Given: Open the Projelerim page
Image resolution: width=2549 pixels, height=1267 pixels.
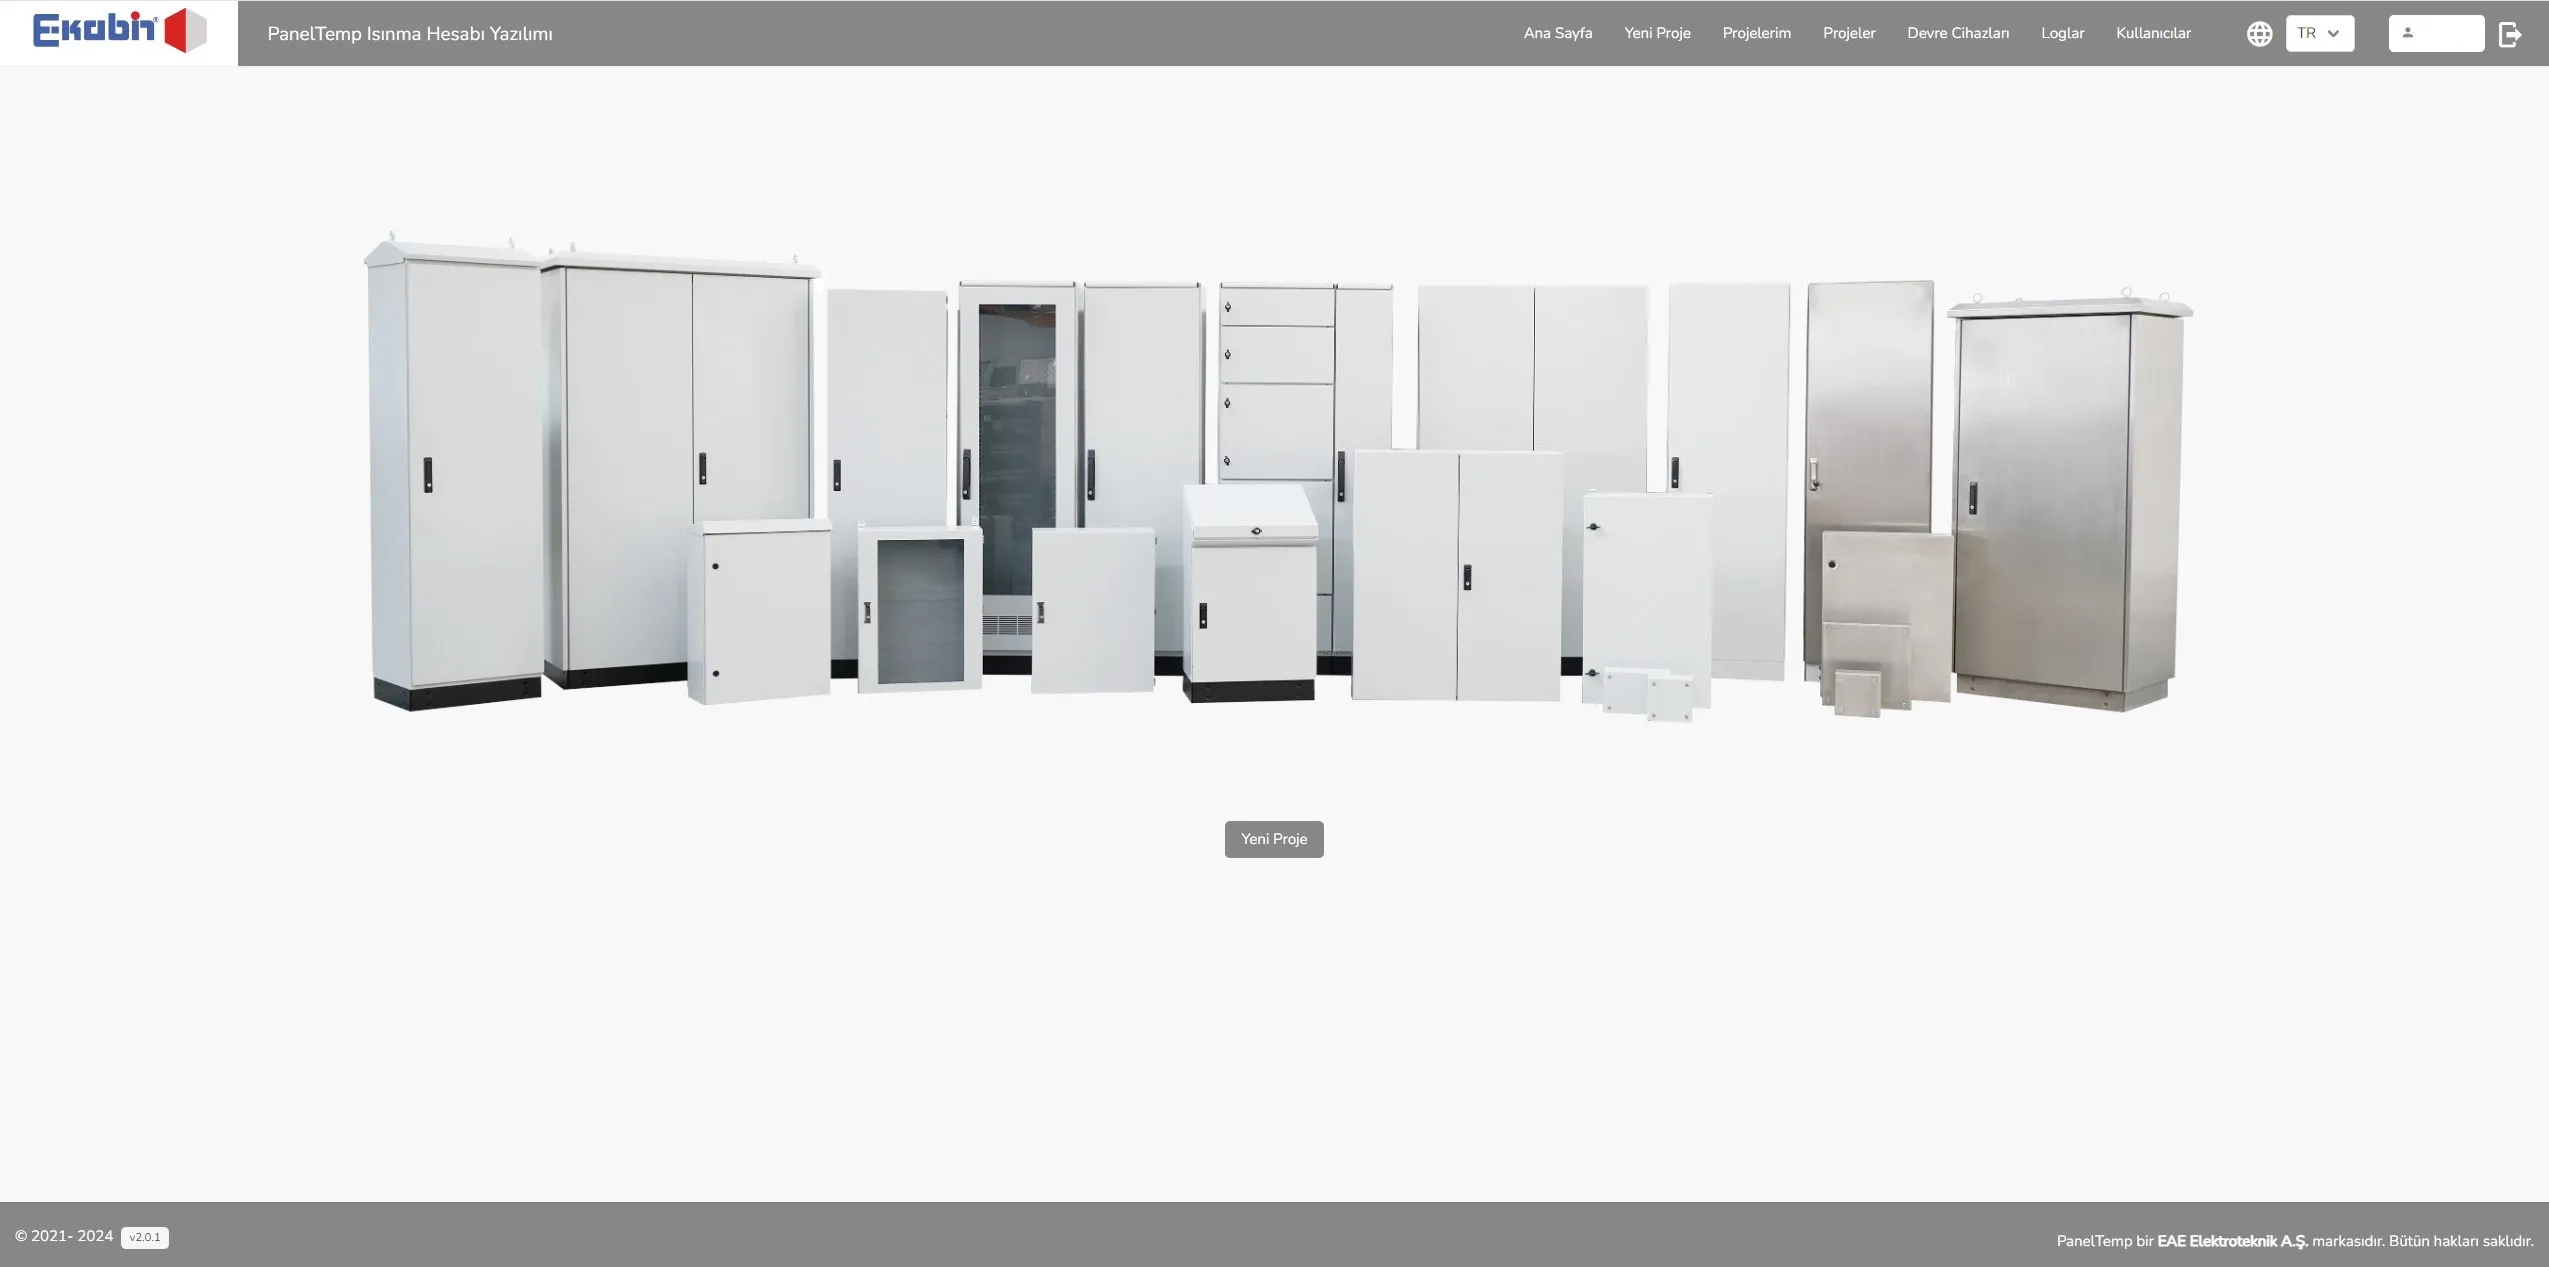Looking at the screenshot, I should (1756, 33).
